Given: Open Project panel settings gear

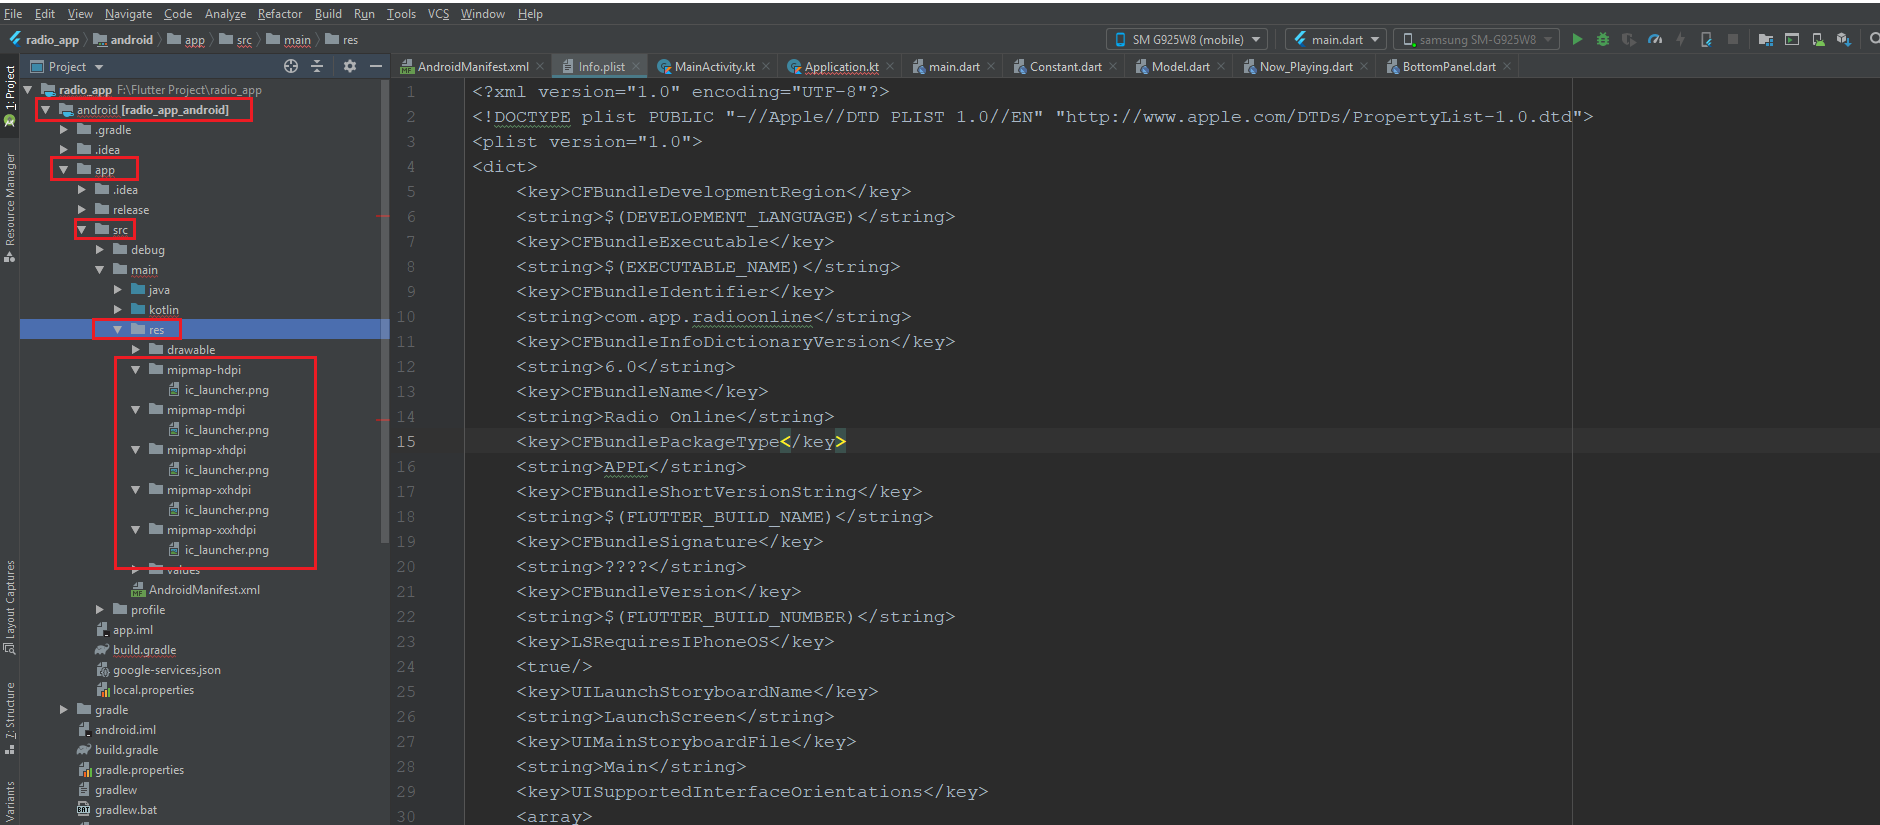Looking at the screenshot, I should (x=349, y=66).
